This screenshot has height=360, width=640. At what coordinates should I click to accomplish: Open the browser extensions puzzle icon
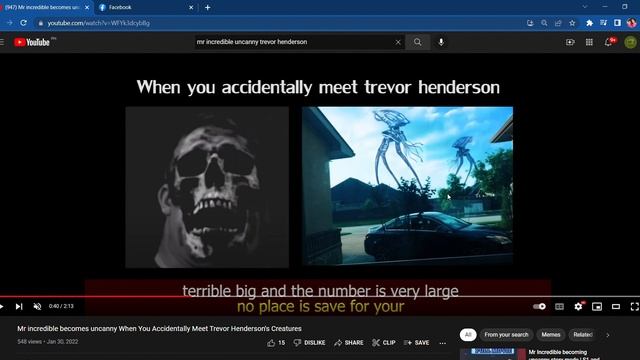tap(589, 23)
